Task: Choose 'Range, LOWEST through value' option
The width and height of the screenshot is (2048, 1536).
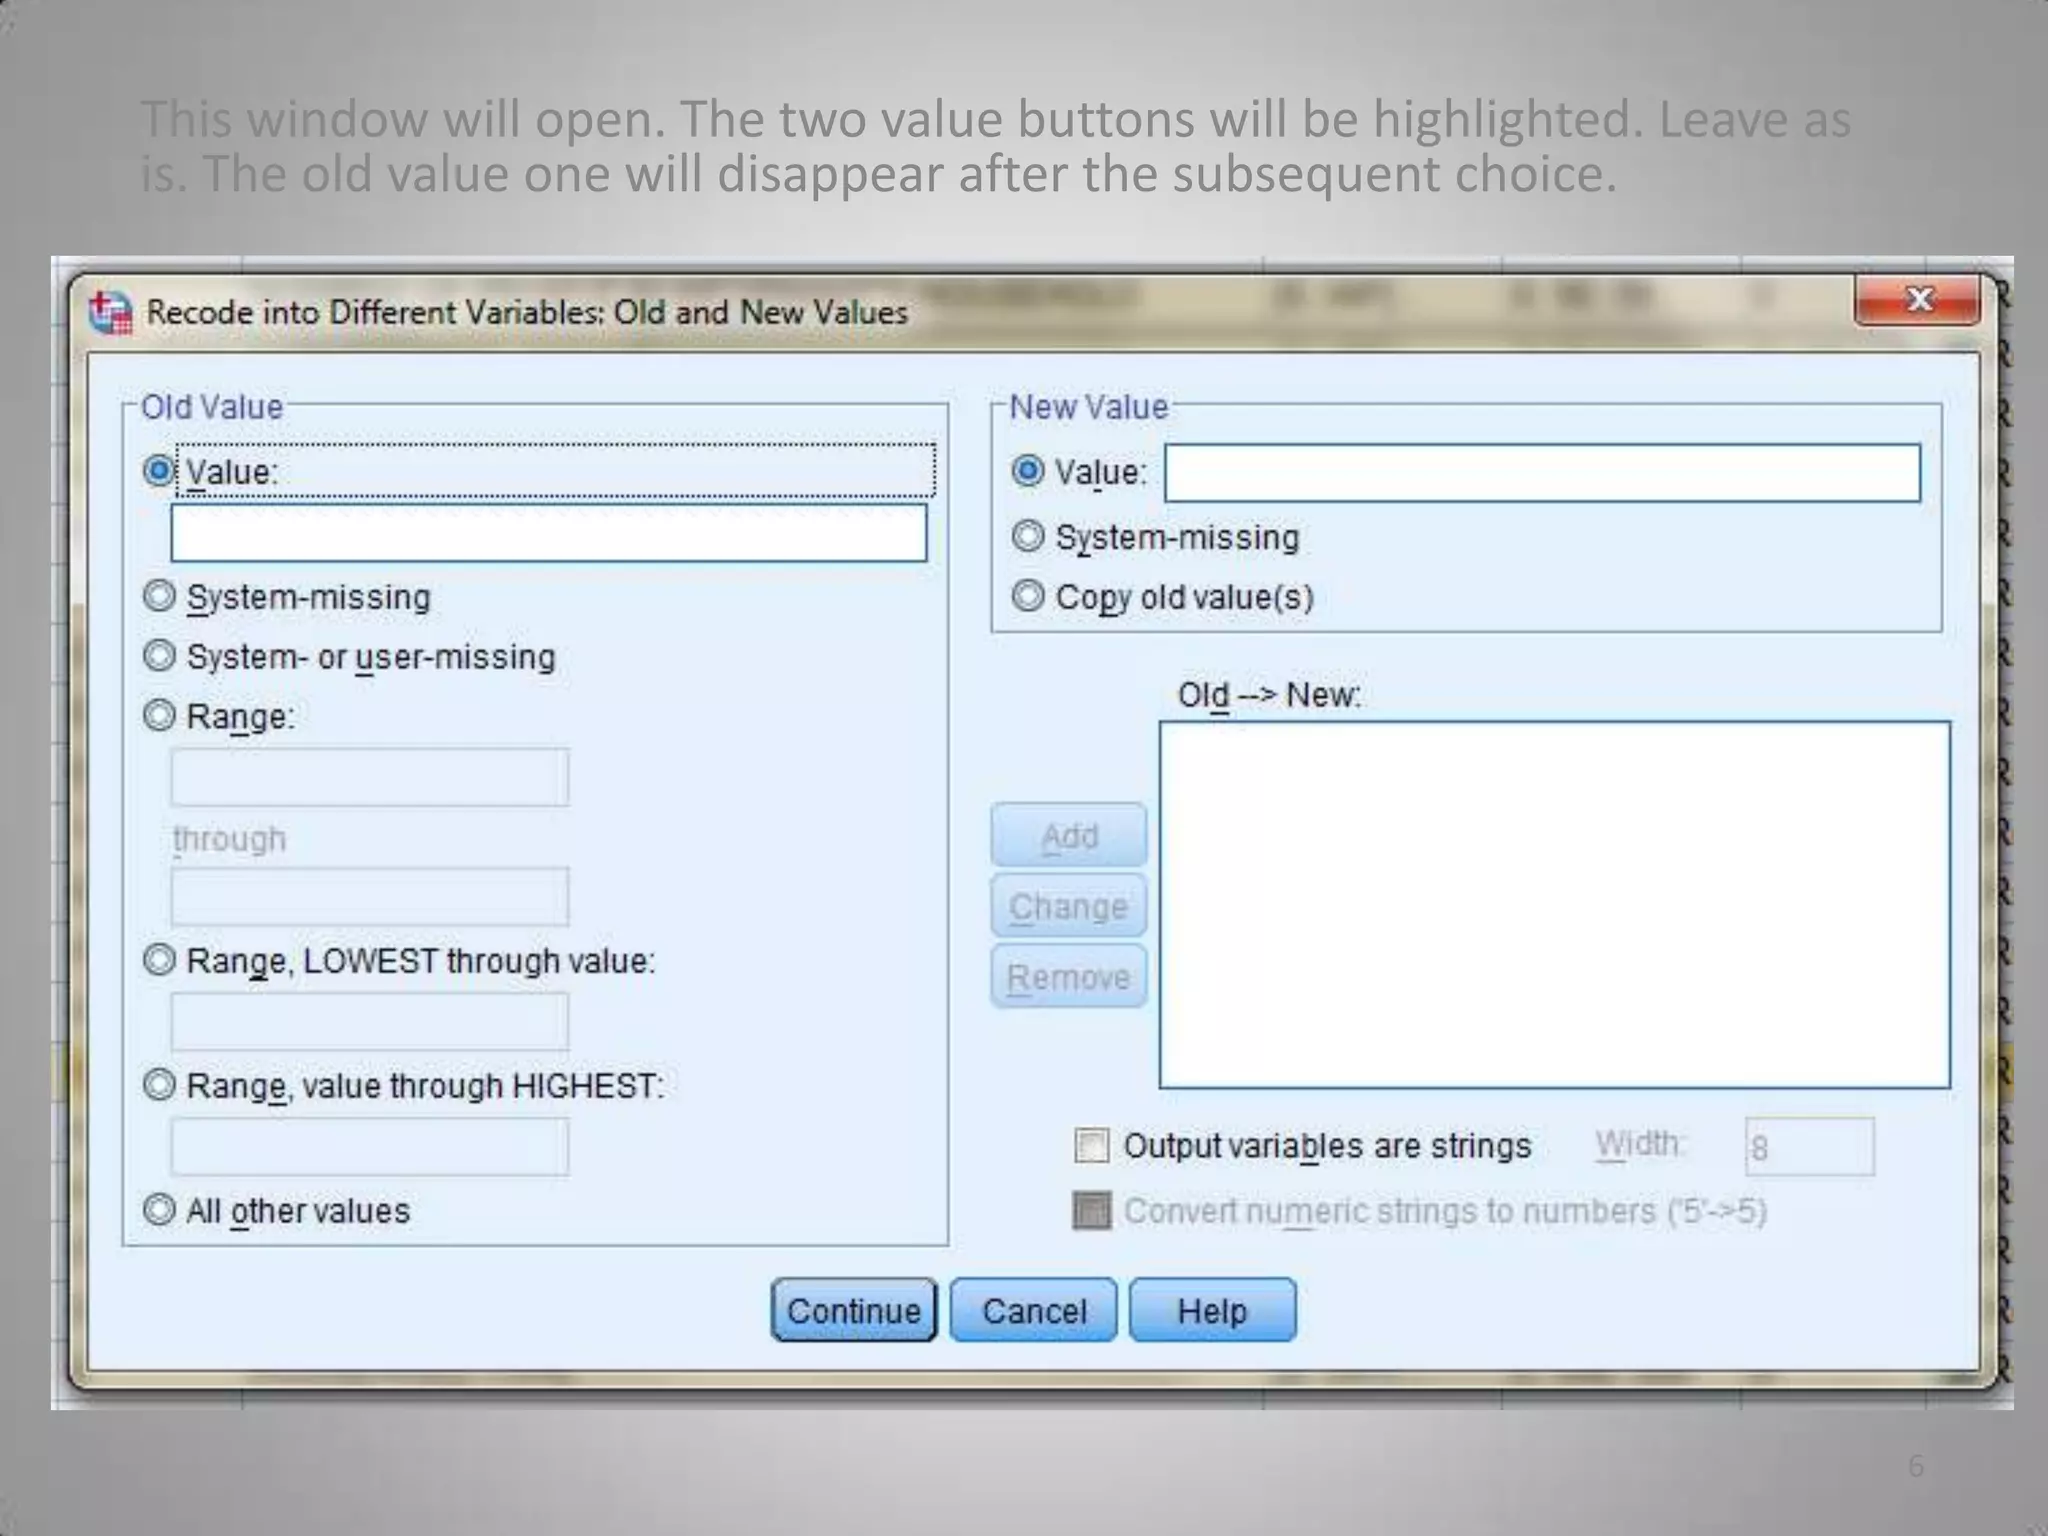Action: (159, 961)
